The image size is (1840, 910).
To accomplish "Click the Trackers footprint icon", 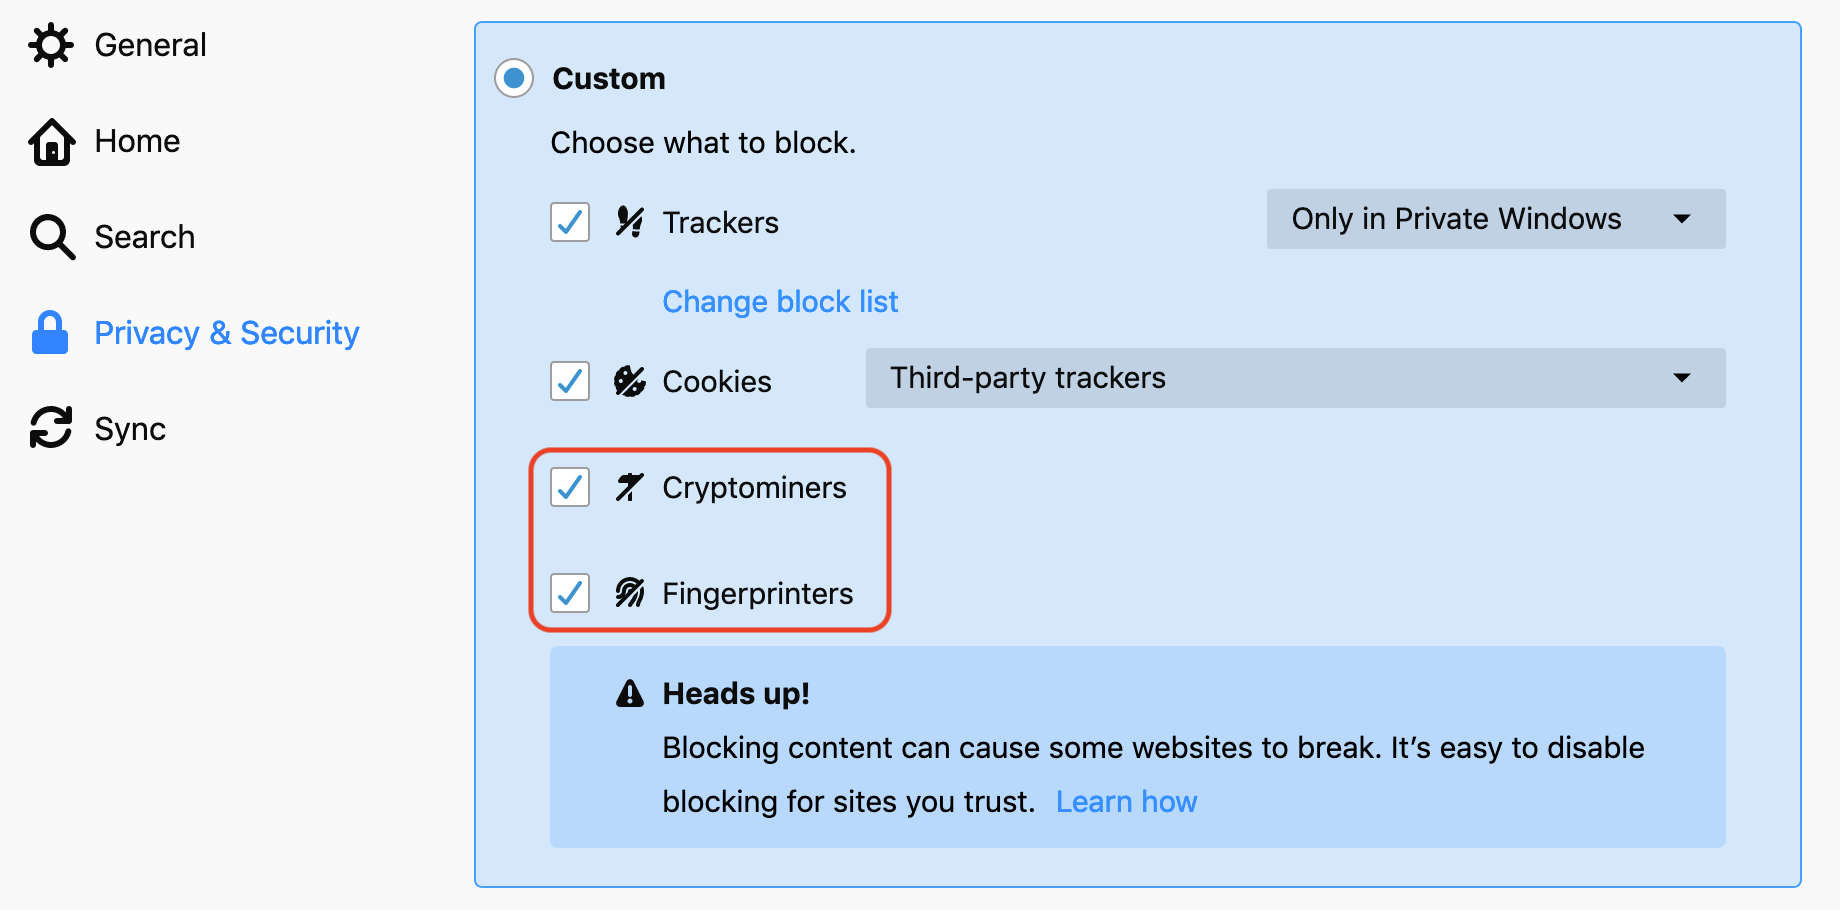I will pos(629,222).
